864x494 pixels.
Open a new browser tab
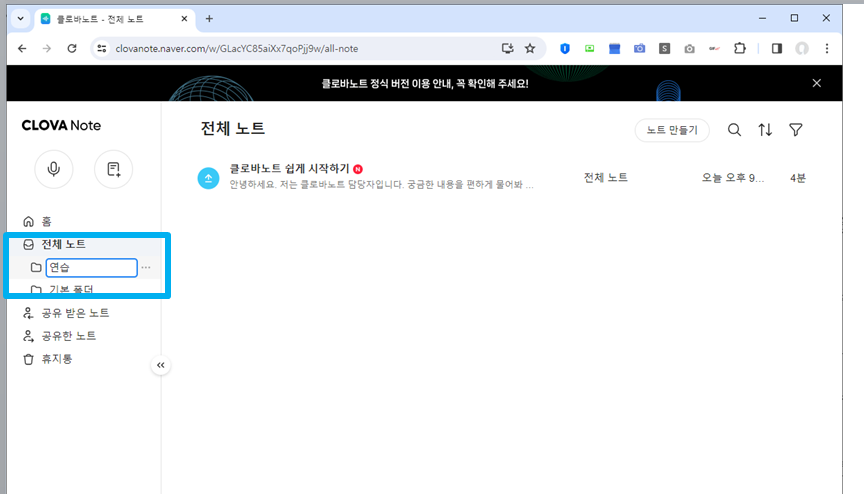209,19
